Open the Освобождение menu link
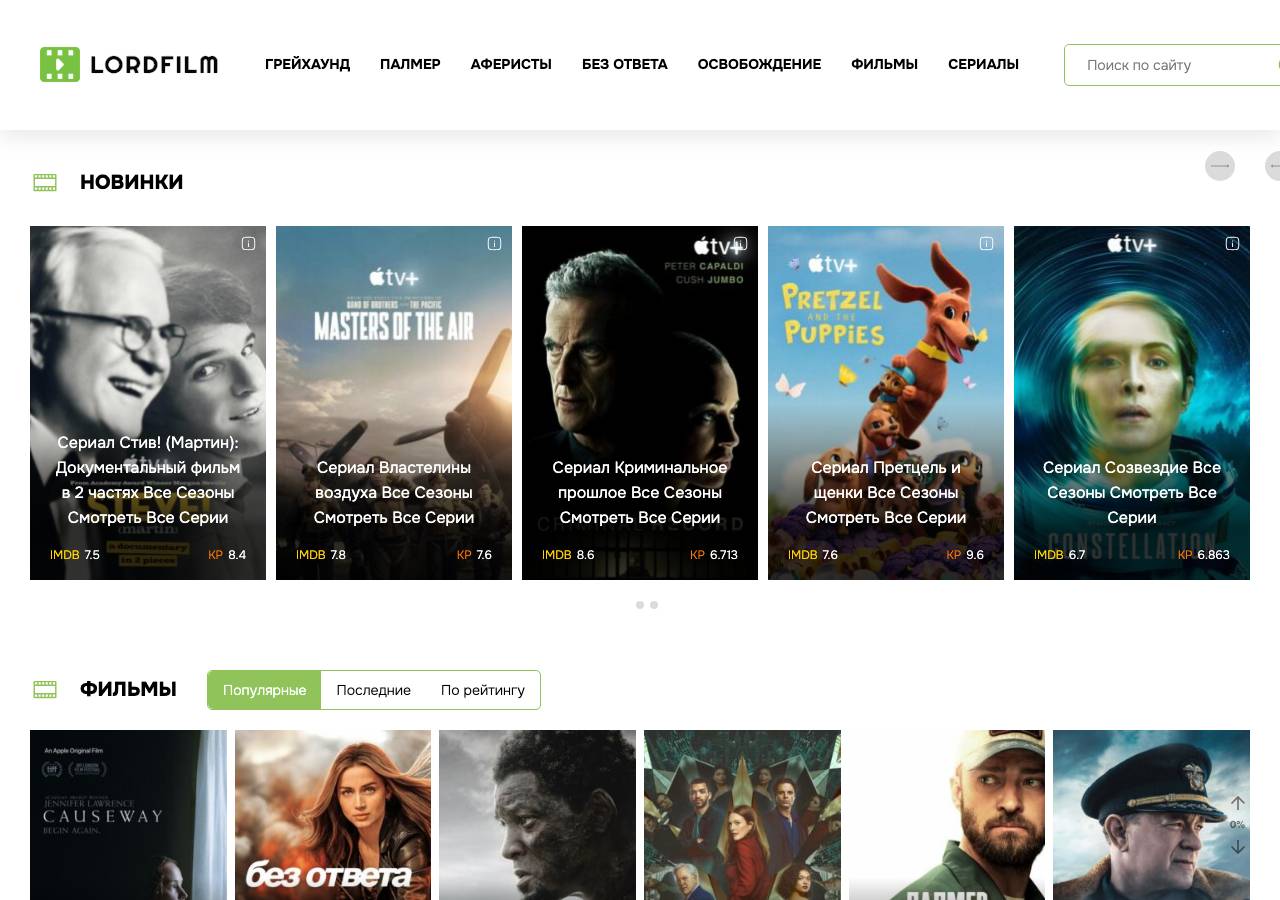This screenshot has width=1280, height=900. tap(759, 64)
